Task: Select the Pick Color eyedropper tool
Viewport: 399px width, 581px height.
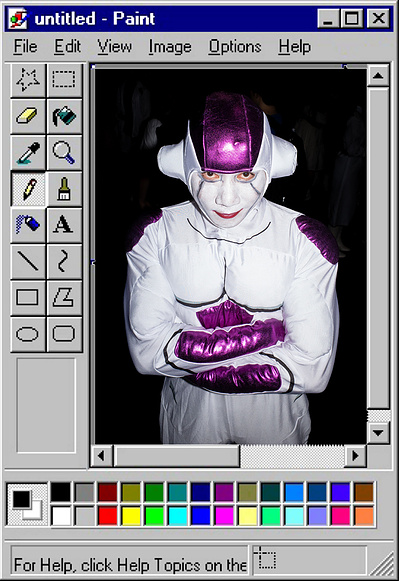Action: tap(28, 153)
